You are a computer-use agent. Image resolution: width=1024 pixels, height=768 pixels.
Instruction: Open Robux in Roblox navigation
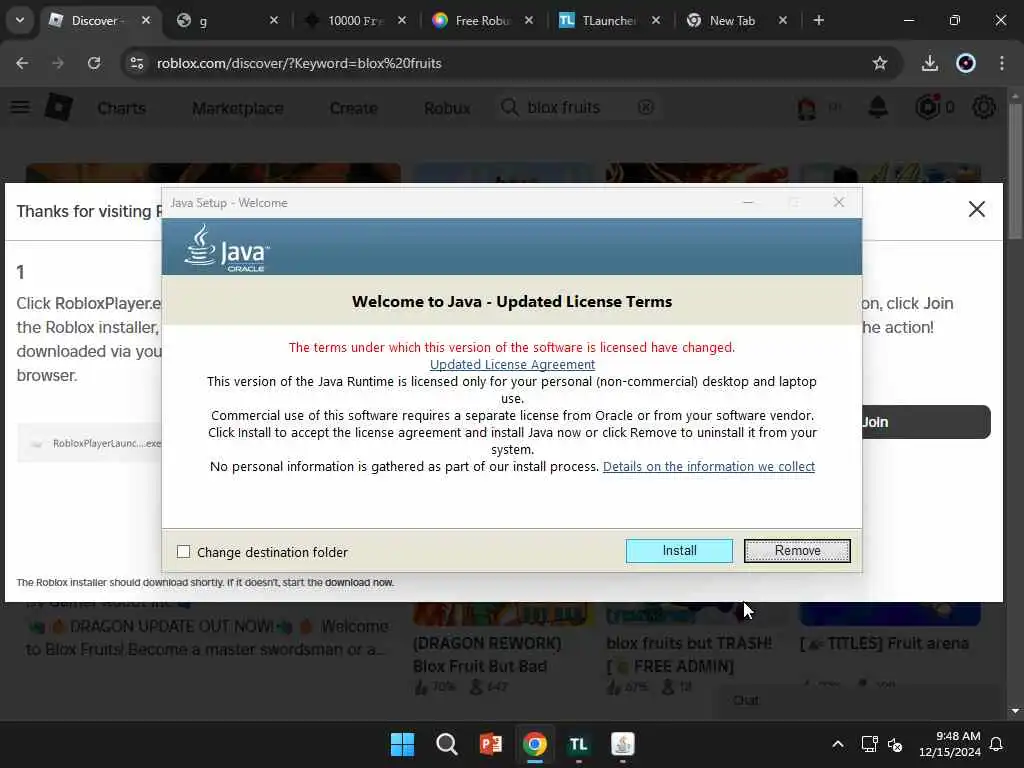click(x=447, y=108)
